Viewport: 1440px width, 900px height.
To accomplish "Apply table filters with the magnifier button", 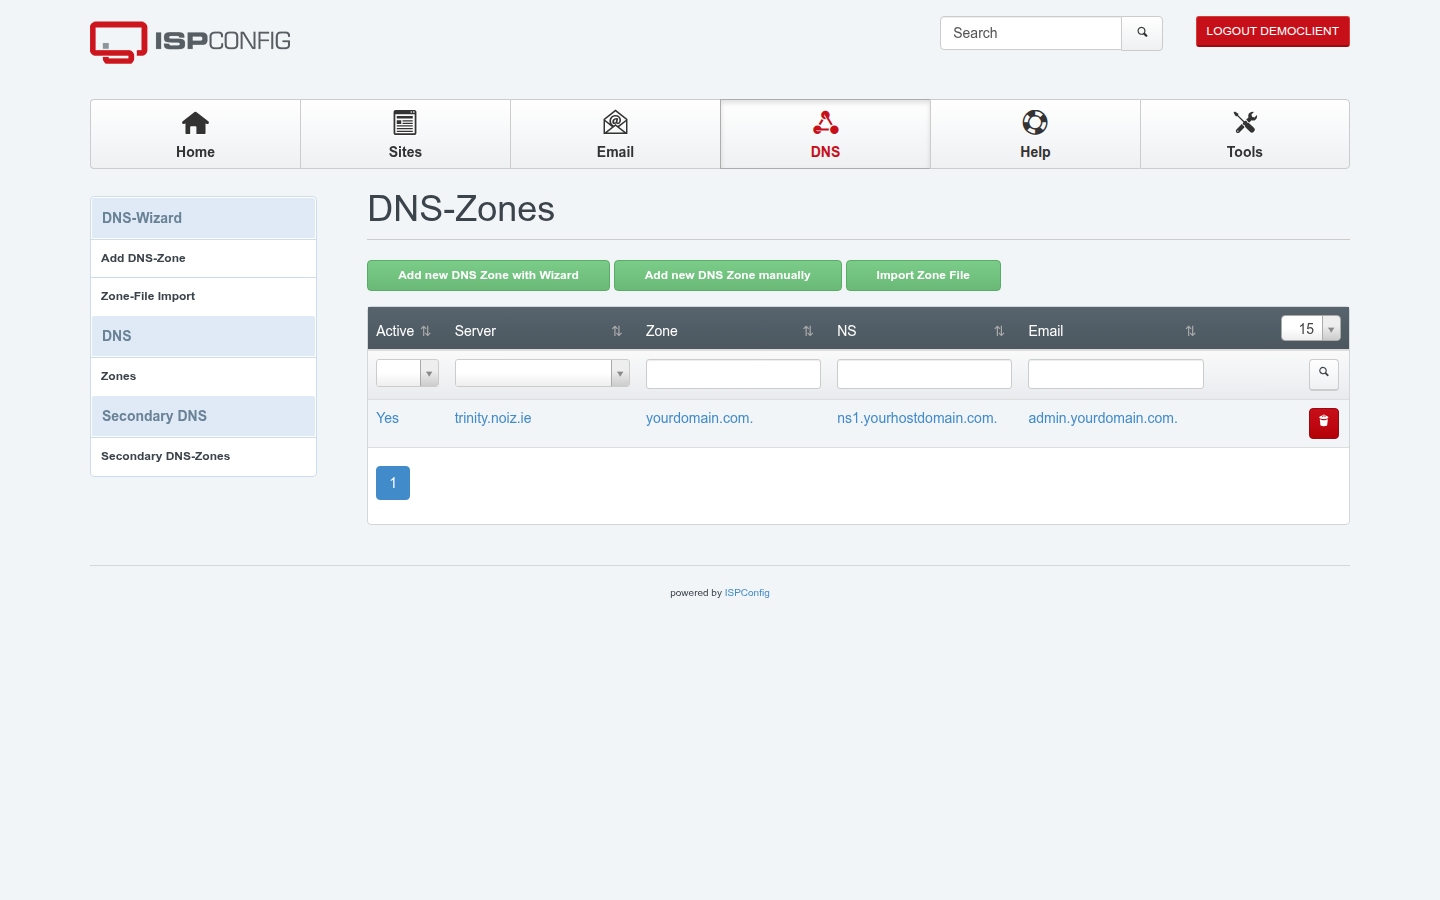I will pos(1324,374).
